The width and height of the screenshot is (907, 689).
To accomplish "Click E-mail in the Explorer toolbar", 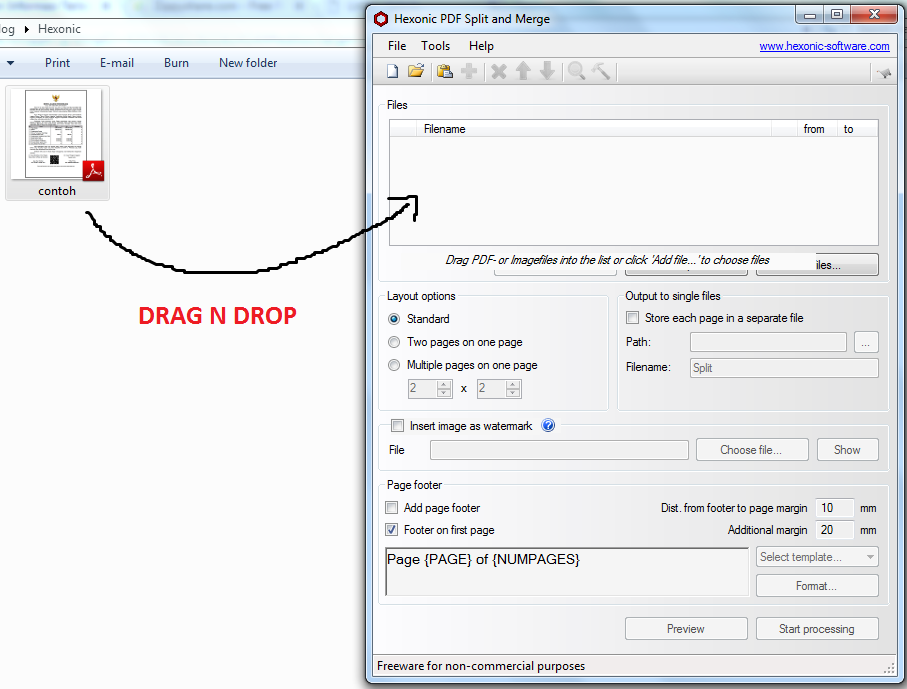I will (x=117, y=63).
